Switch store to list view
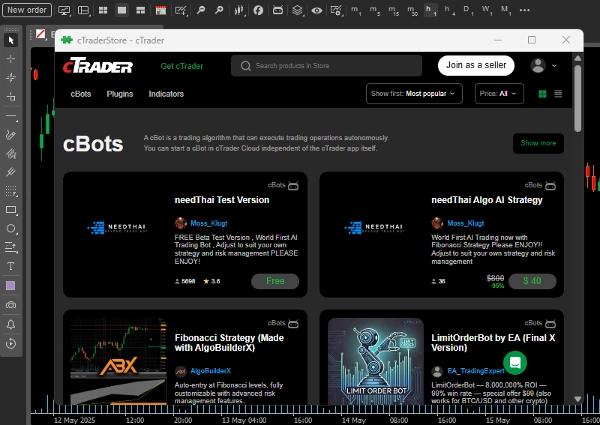Screen dimensions: 600x425 [558, 94]
